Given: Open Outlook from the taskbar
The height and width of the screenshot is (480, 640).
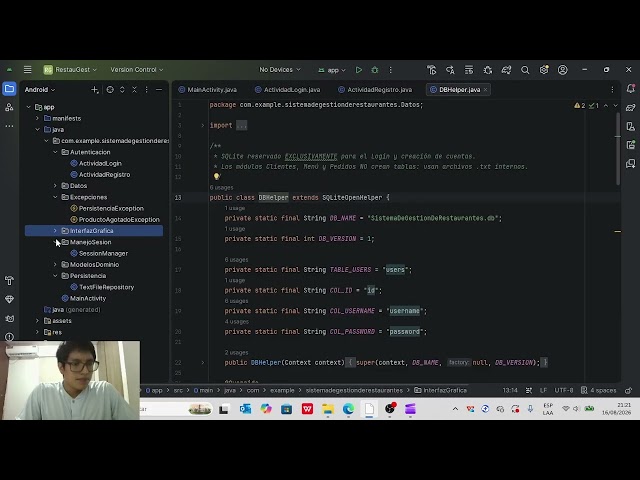Looking at the screenshot, I should click(x=245, y=409).
